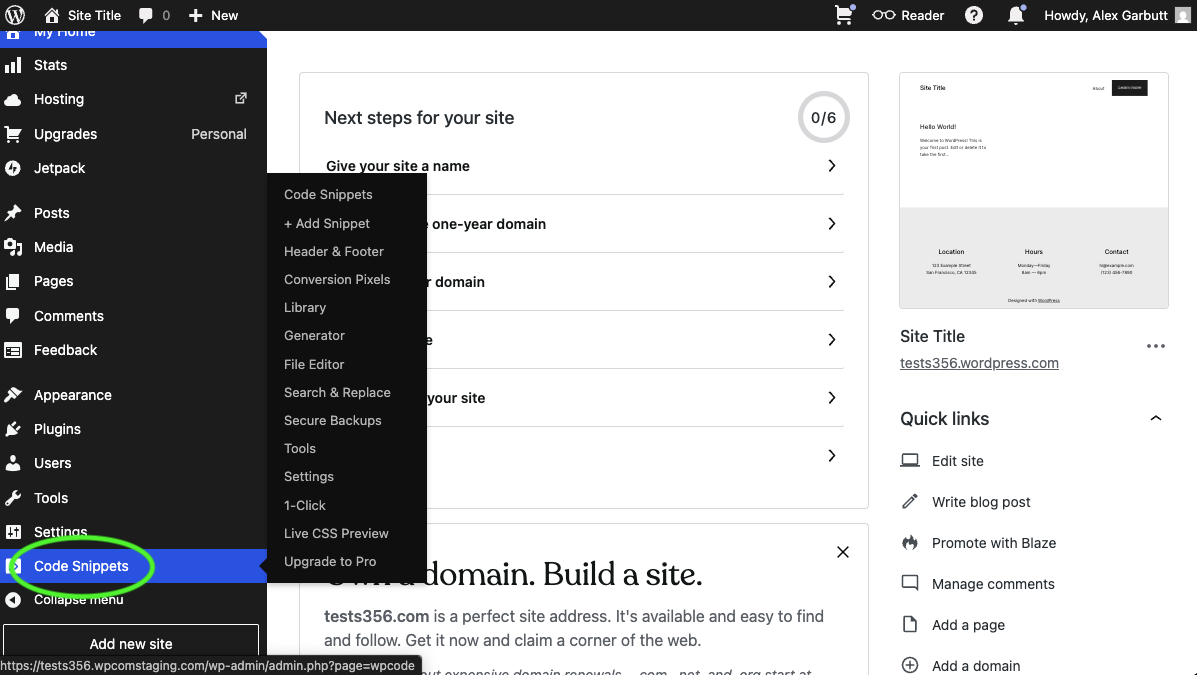Open Live CSS Preview submenu item
Screen dimensions: 1197x675
[x=336, y=534]
